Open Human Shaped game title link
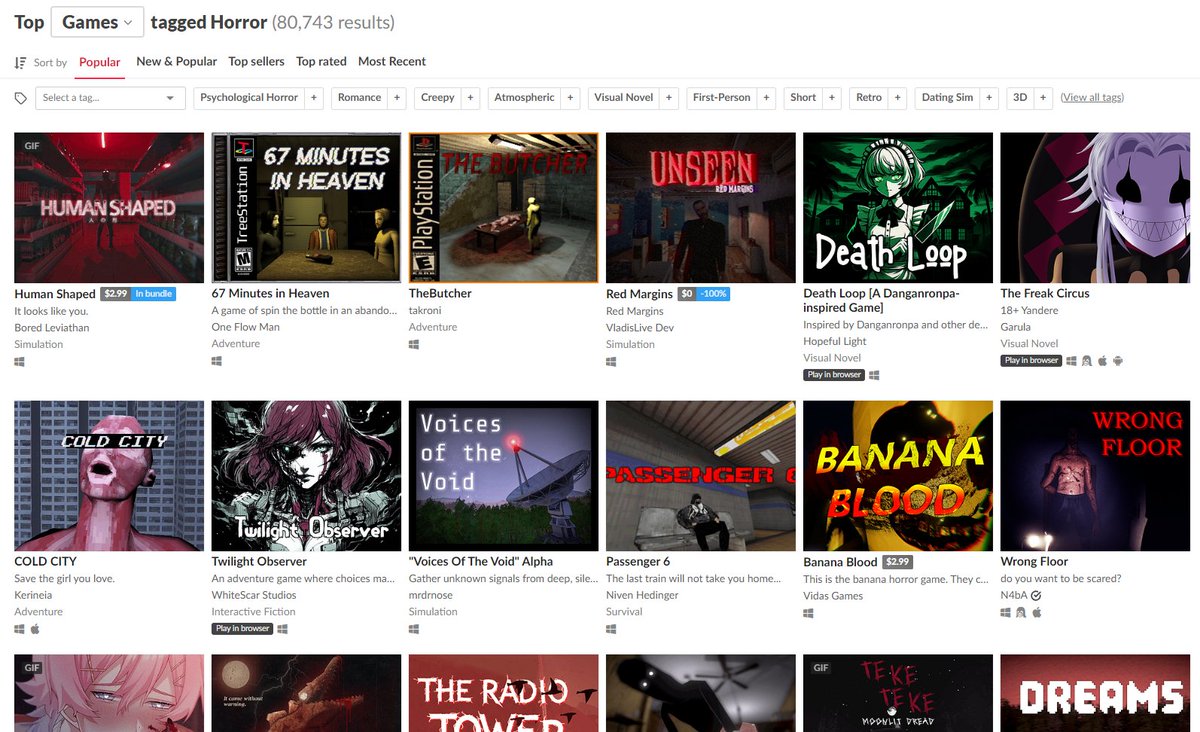 coord(55,294)
